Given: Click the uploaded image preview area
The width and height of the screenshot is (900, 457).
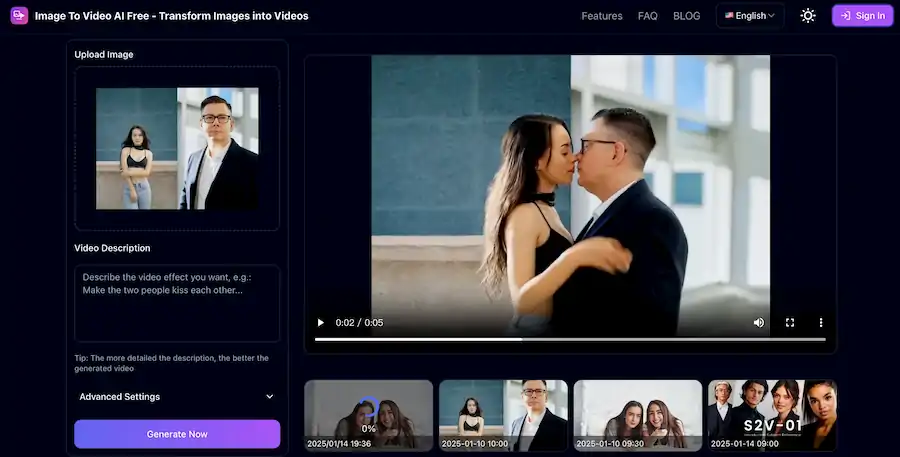Looking at the screenshot, I should tap(177, 149).
